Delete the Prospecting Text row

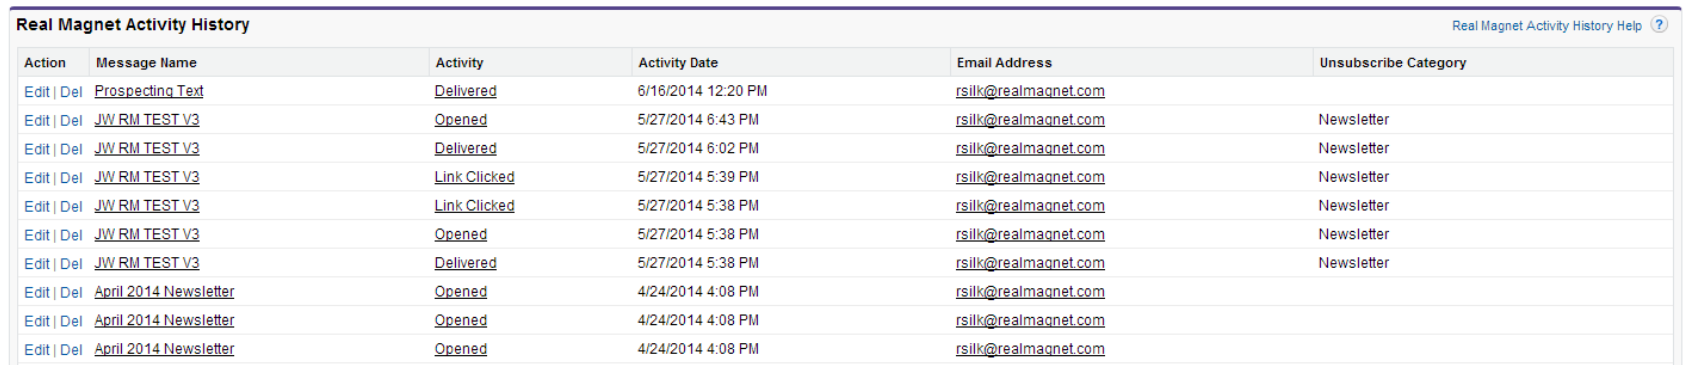[x=71, y=92]
